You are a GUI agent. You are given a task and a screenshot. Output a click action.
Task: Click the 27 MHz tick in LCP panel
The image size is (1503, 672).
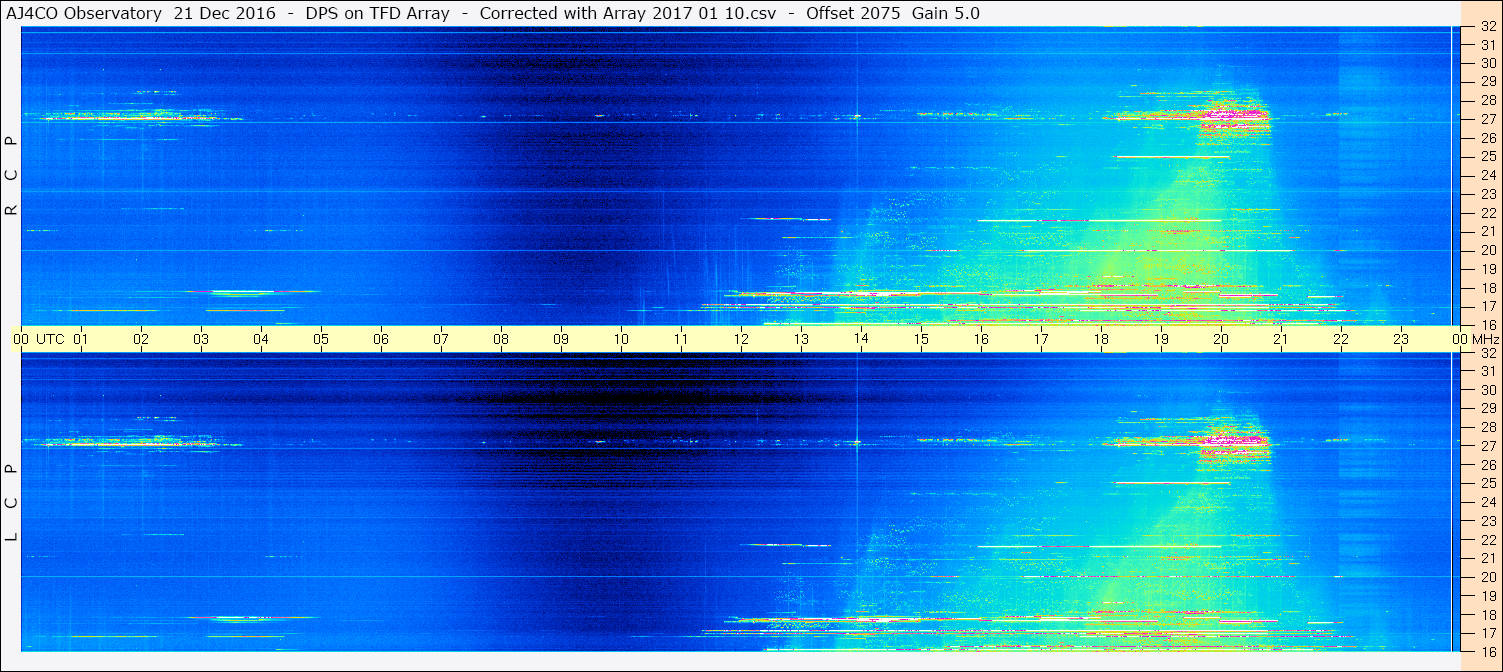click(1487, 446)
